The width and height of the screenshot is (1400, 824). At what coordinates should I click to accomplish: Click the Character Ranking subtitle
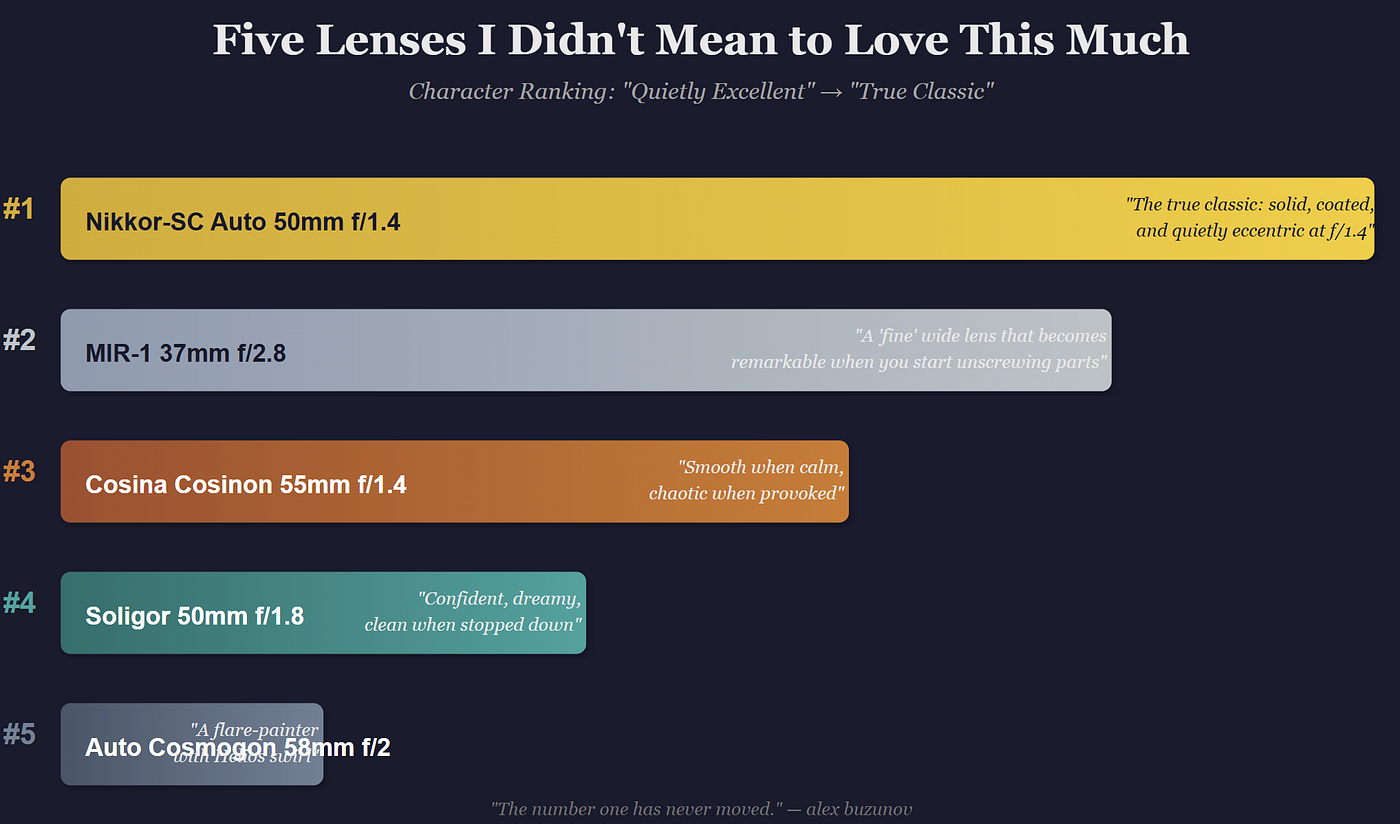coord(700,91)
